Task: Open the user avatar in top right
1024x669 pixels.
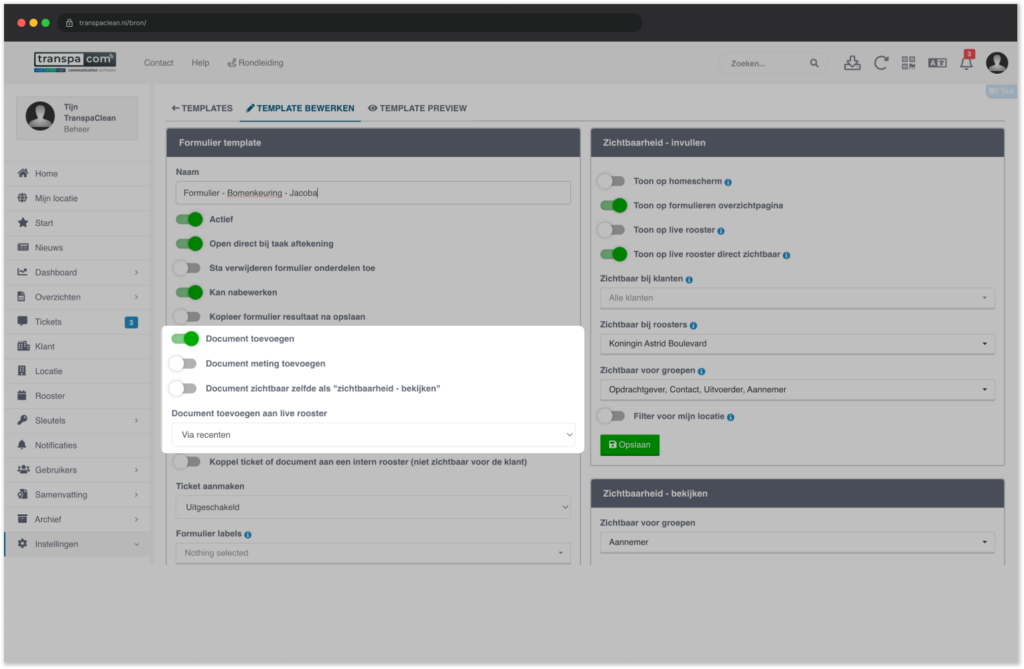Action: pos(997,63)
